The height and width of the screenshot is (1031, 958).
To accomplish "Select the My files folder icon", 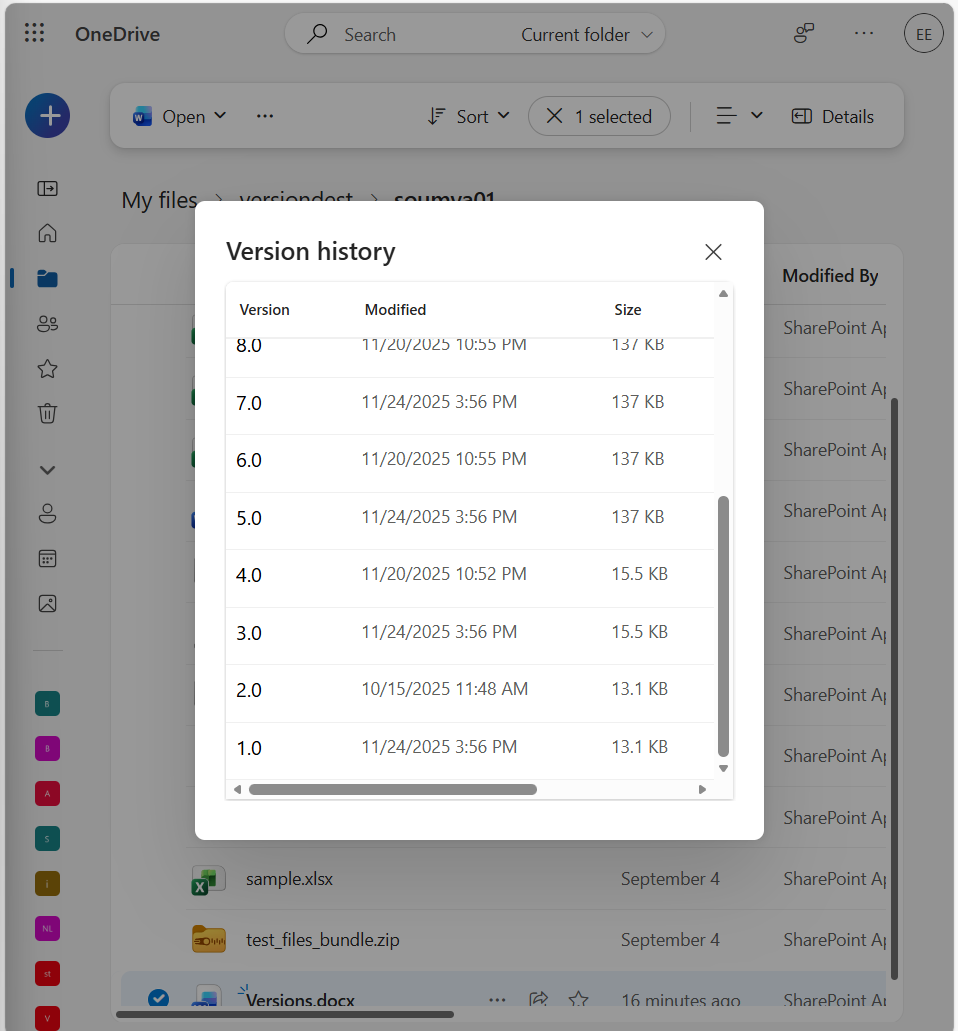I will 47,278.
